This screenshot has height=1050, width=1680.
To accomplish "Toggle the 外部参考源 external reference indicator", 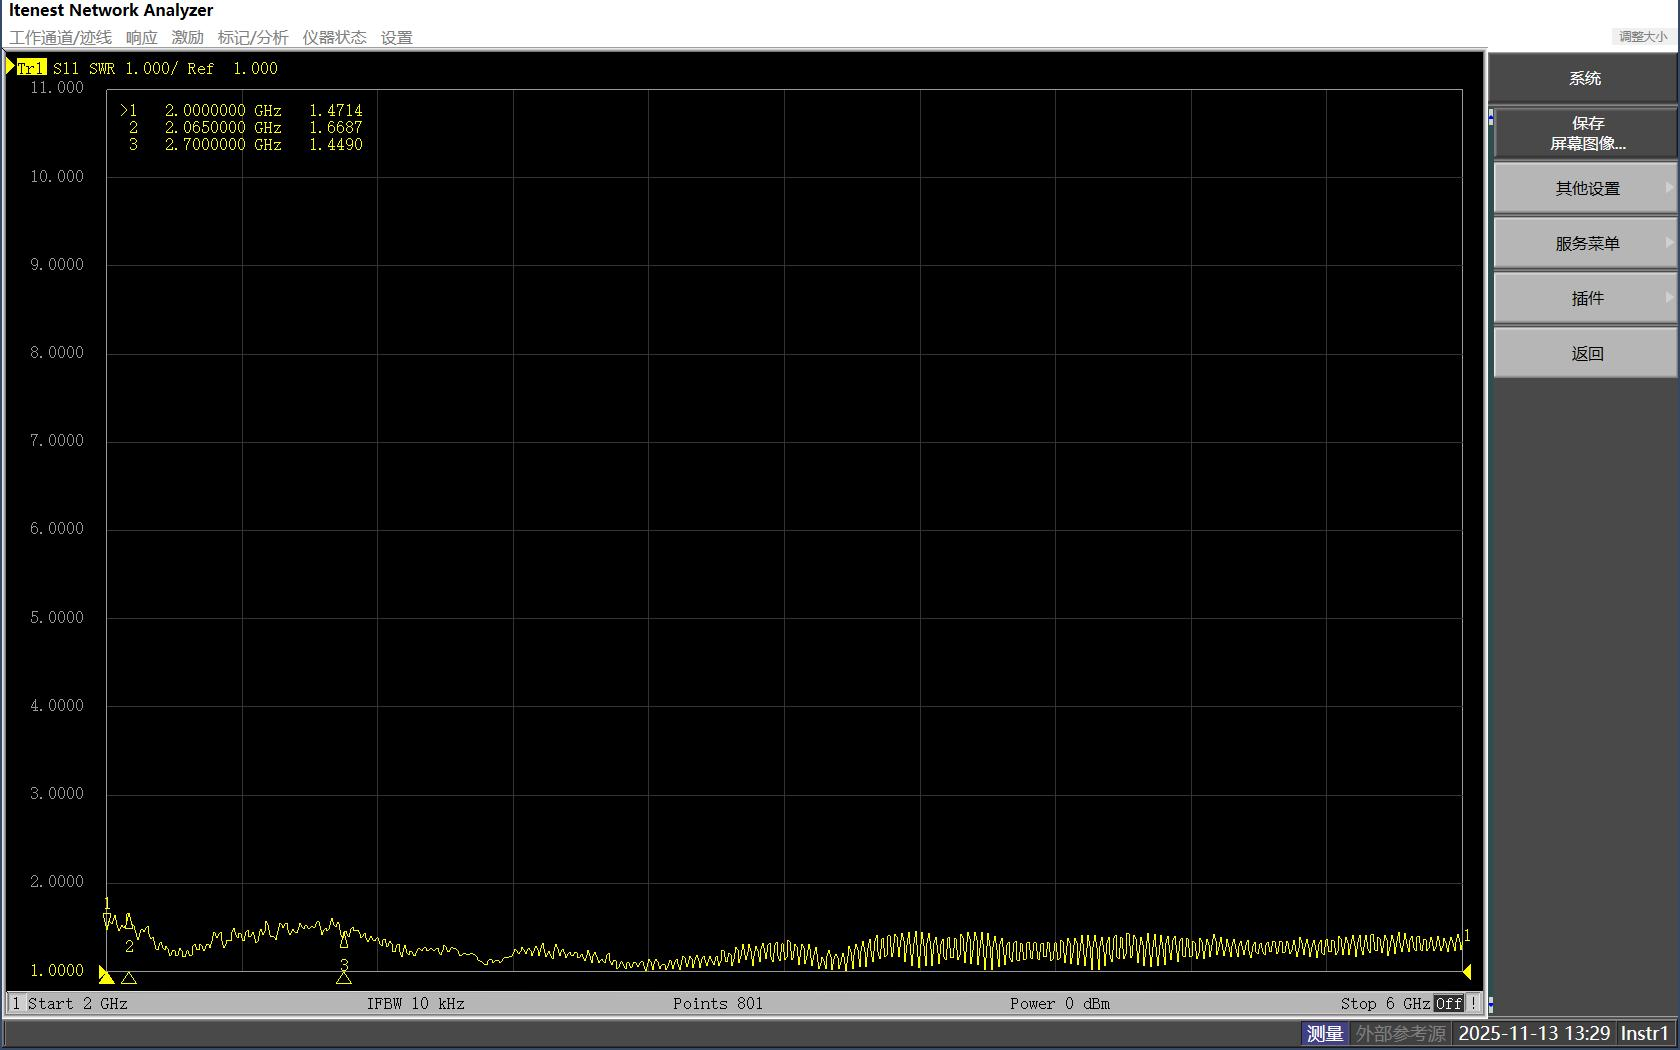I will point(1401,1033).
